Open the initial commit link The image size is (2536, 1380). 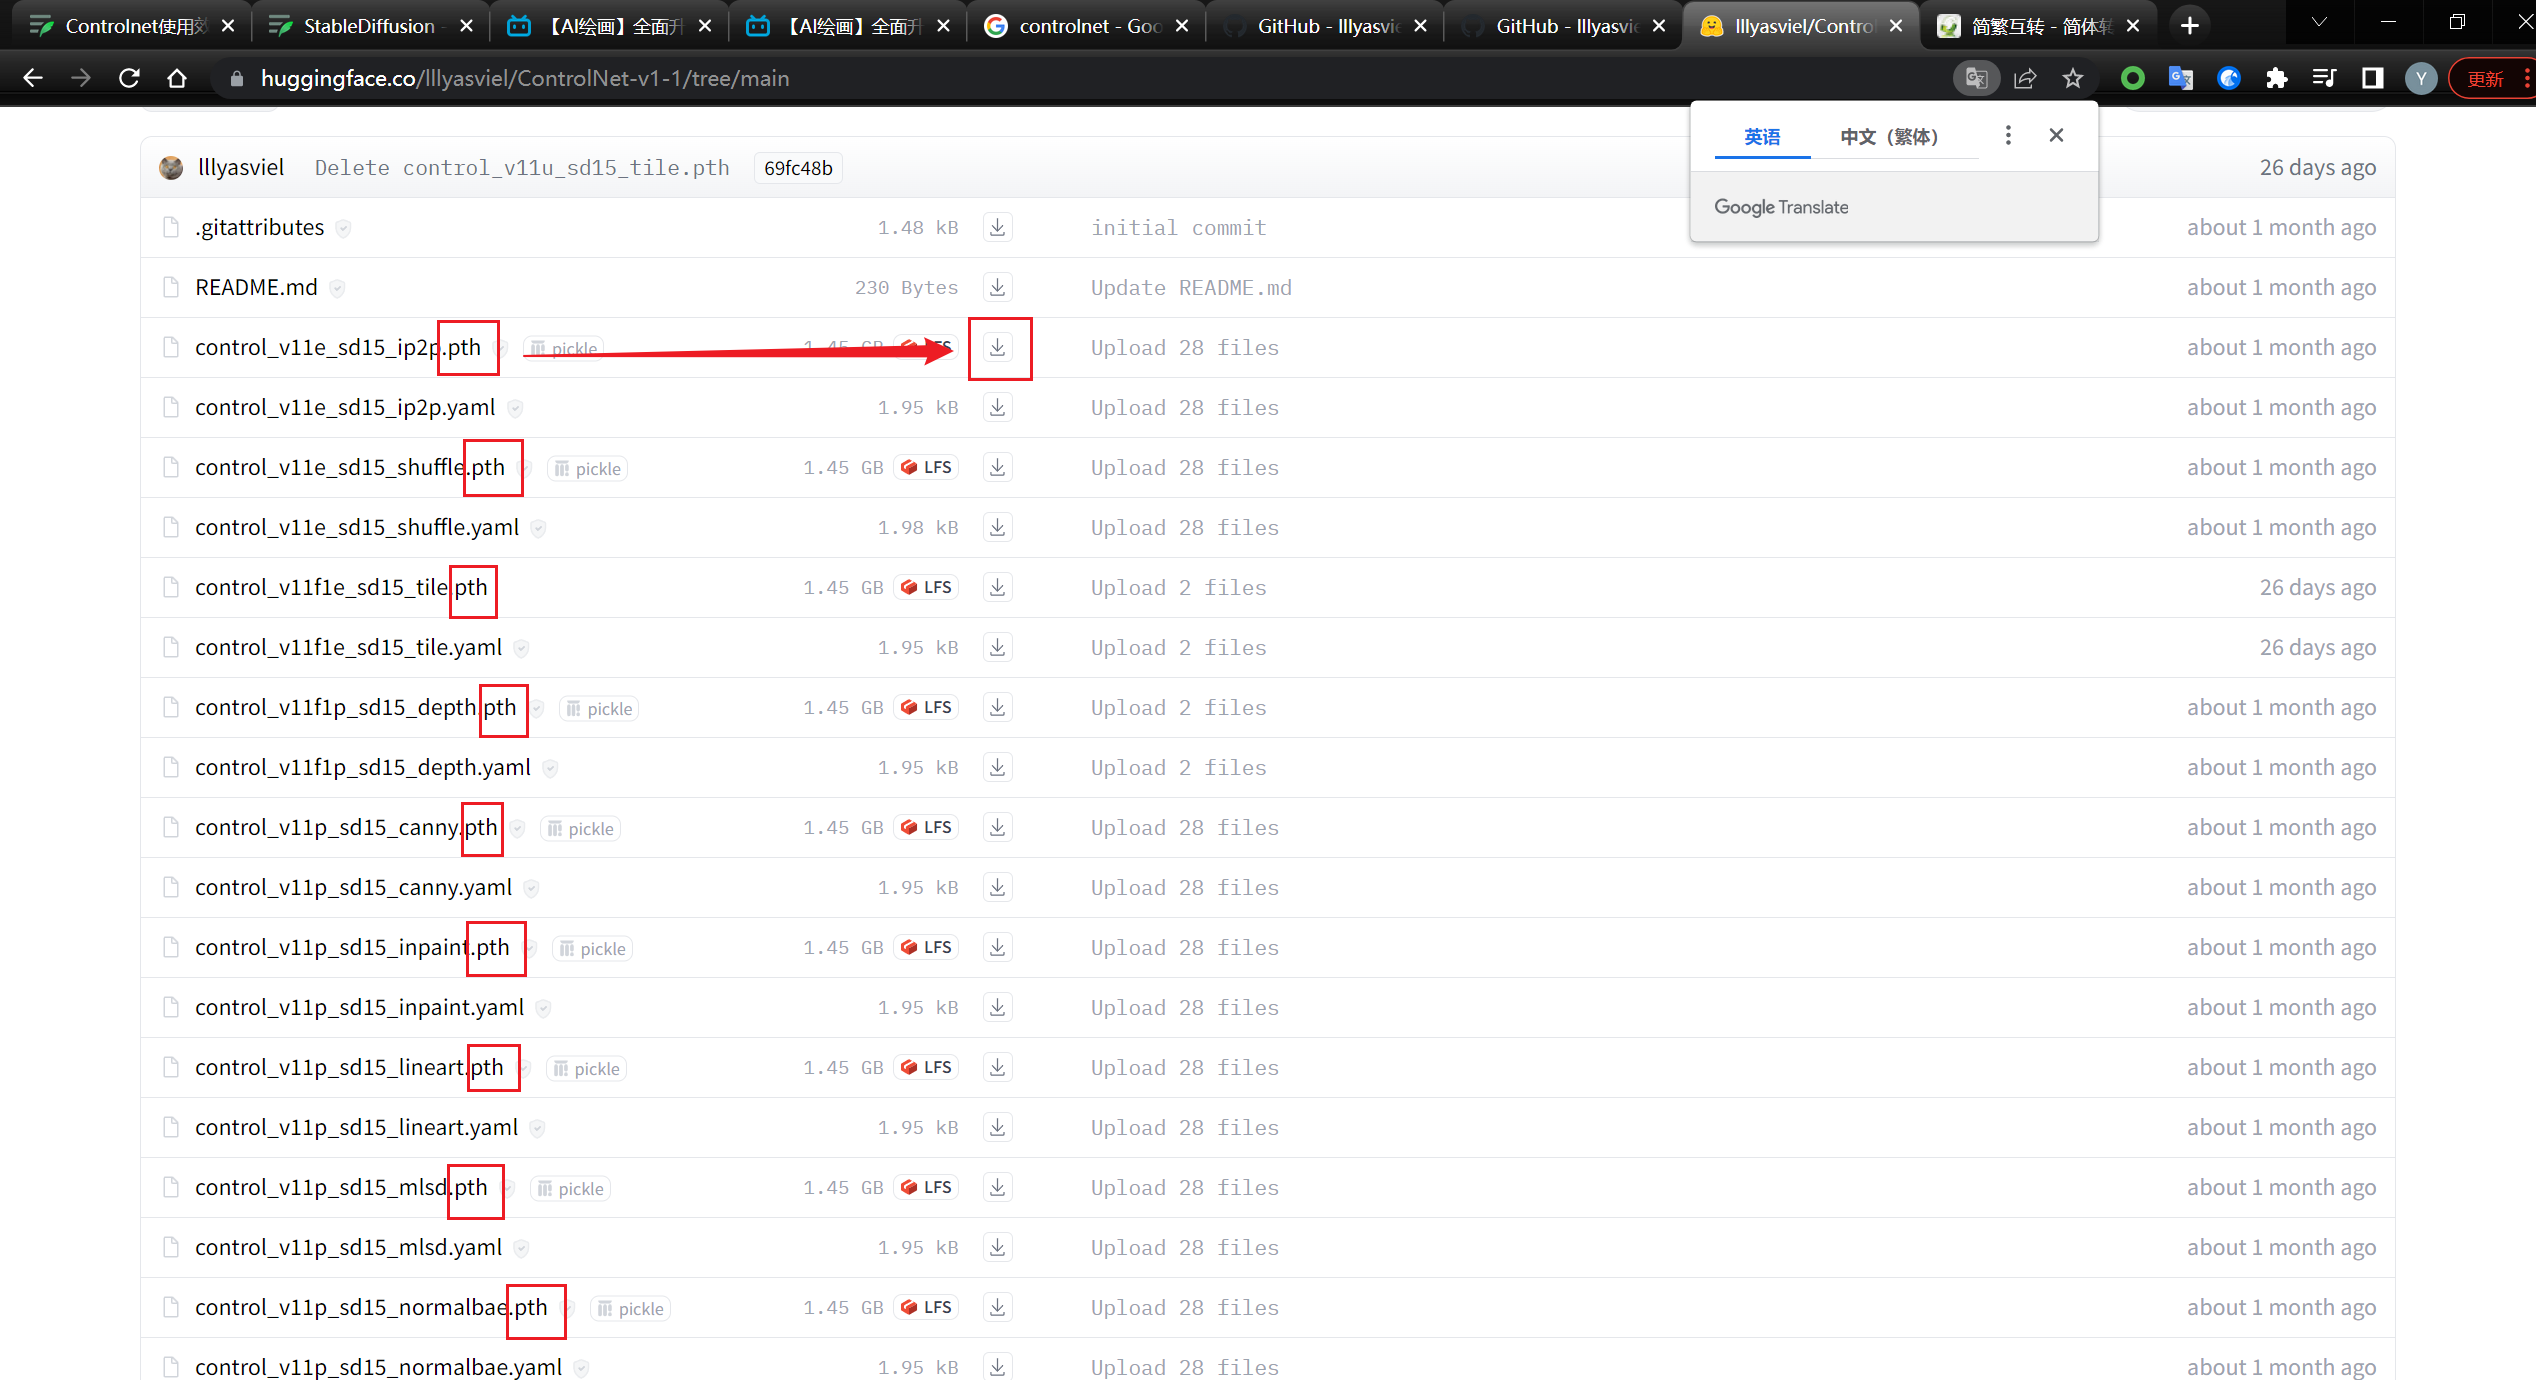[x=1178, y=228]
